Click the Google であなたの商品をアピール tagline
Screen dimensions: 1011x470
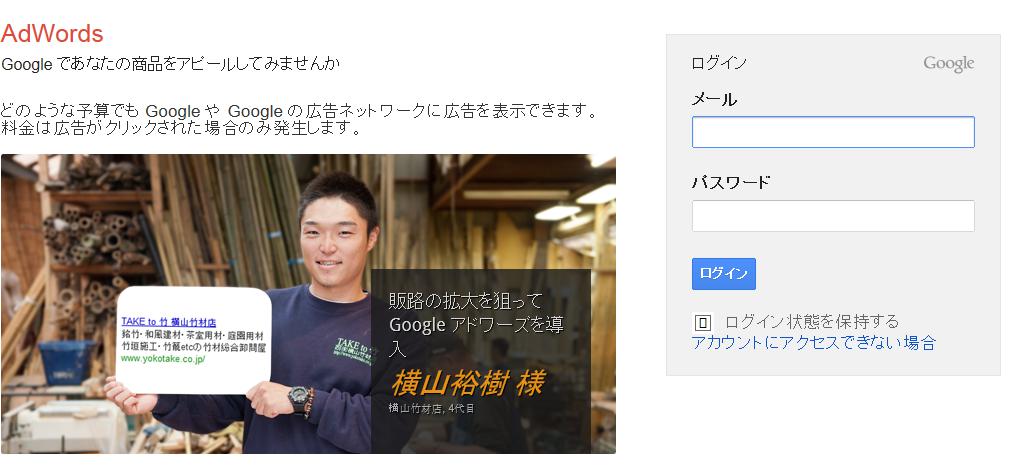(x=171, y=64)
